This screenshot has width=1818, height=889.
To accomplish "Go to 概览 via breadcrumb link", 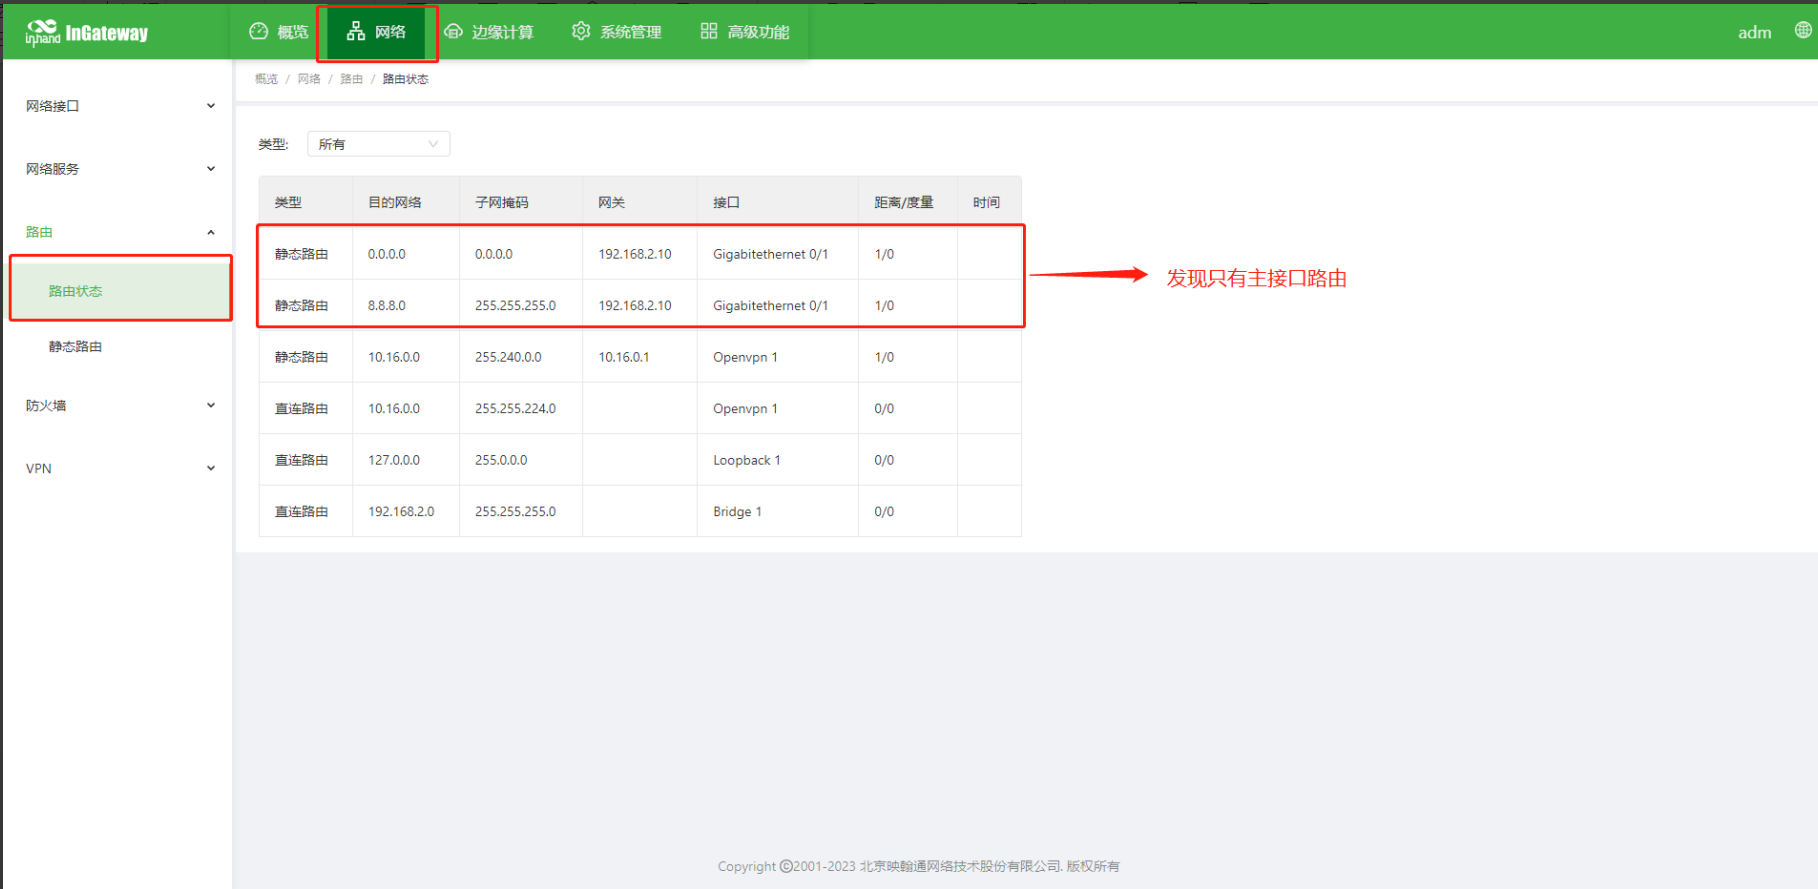I will coord(266,79).
